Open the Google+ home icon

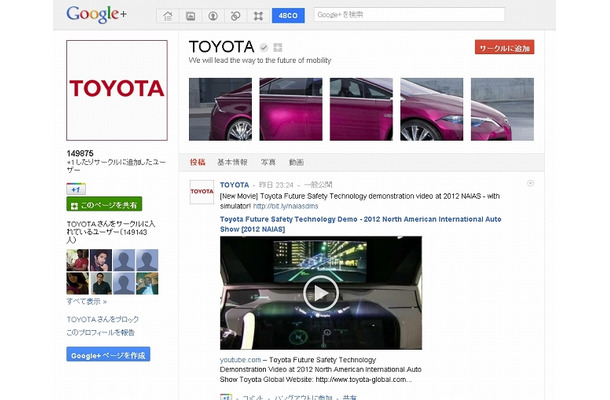click(x=168, y=16)
